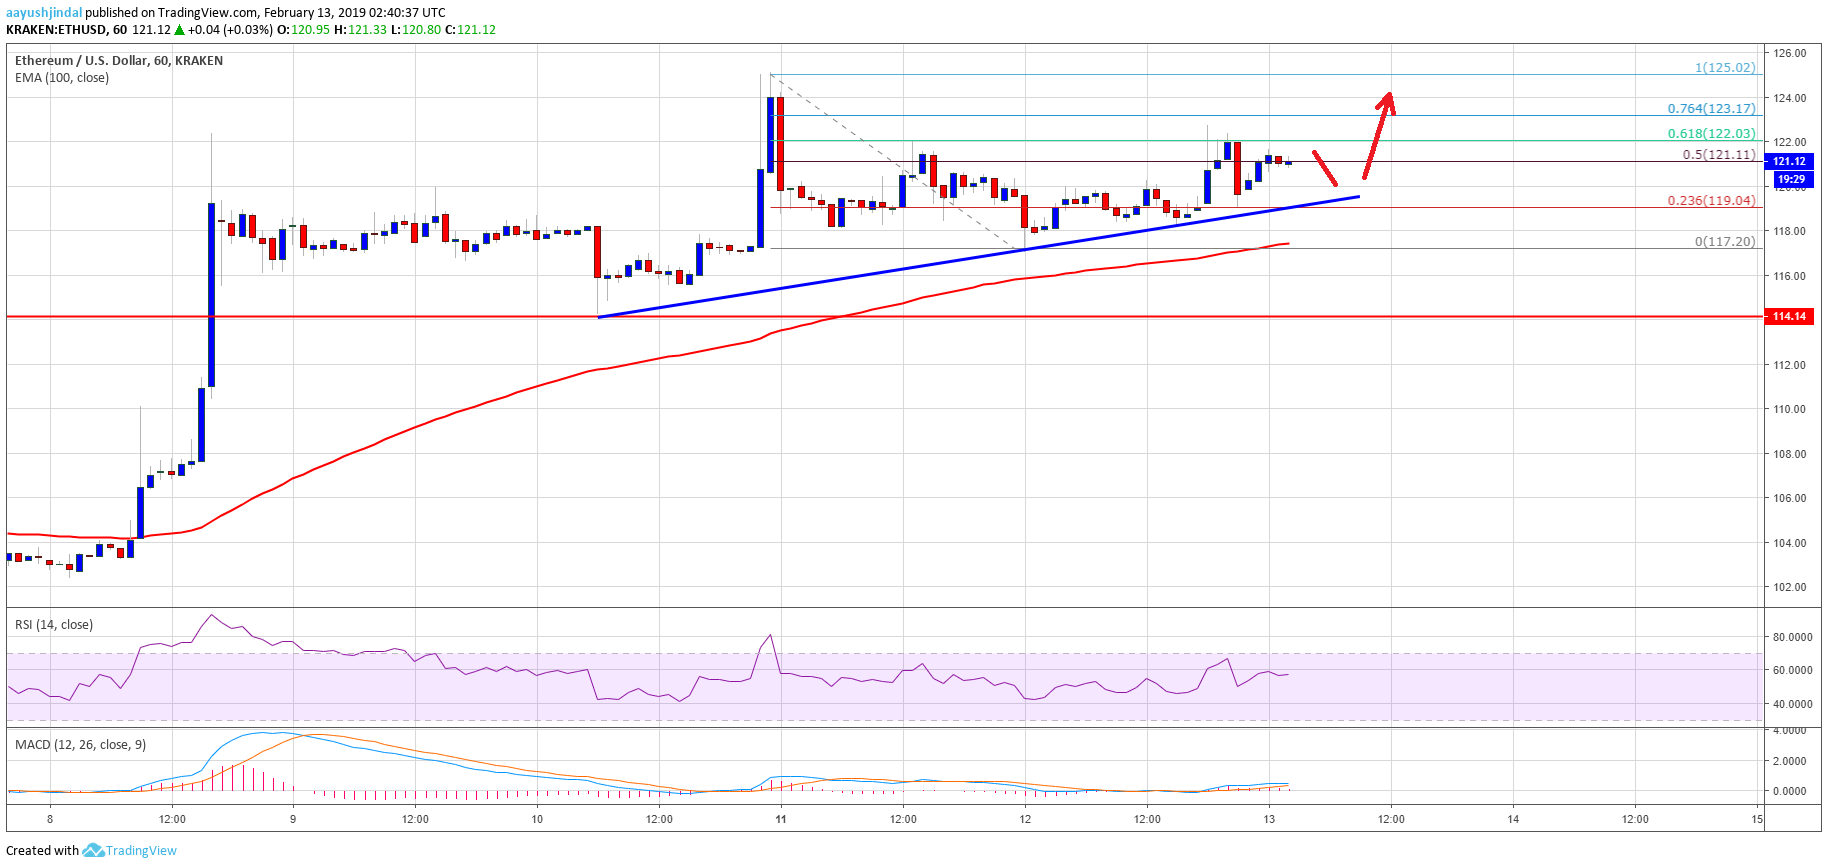Click the RSI (14, close) indicator label

[54, 625]
